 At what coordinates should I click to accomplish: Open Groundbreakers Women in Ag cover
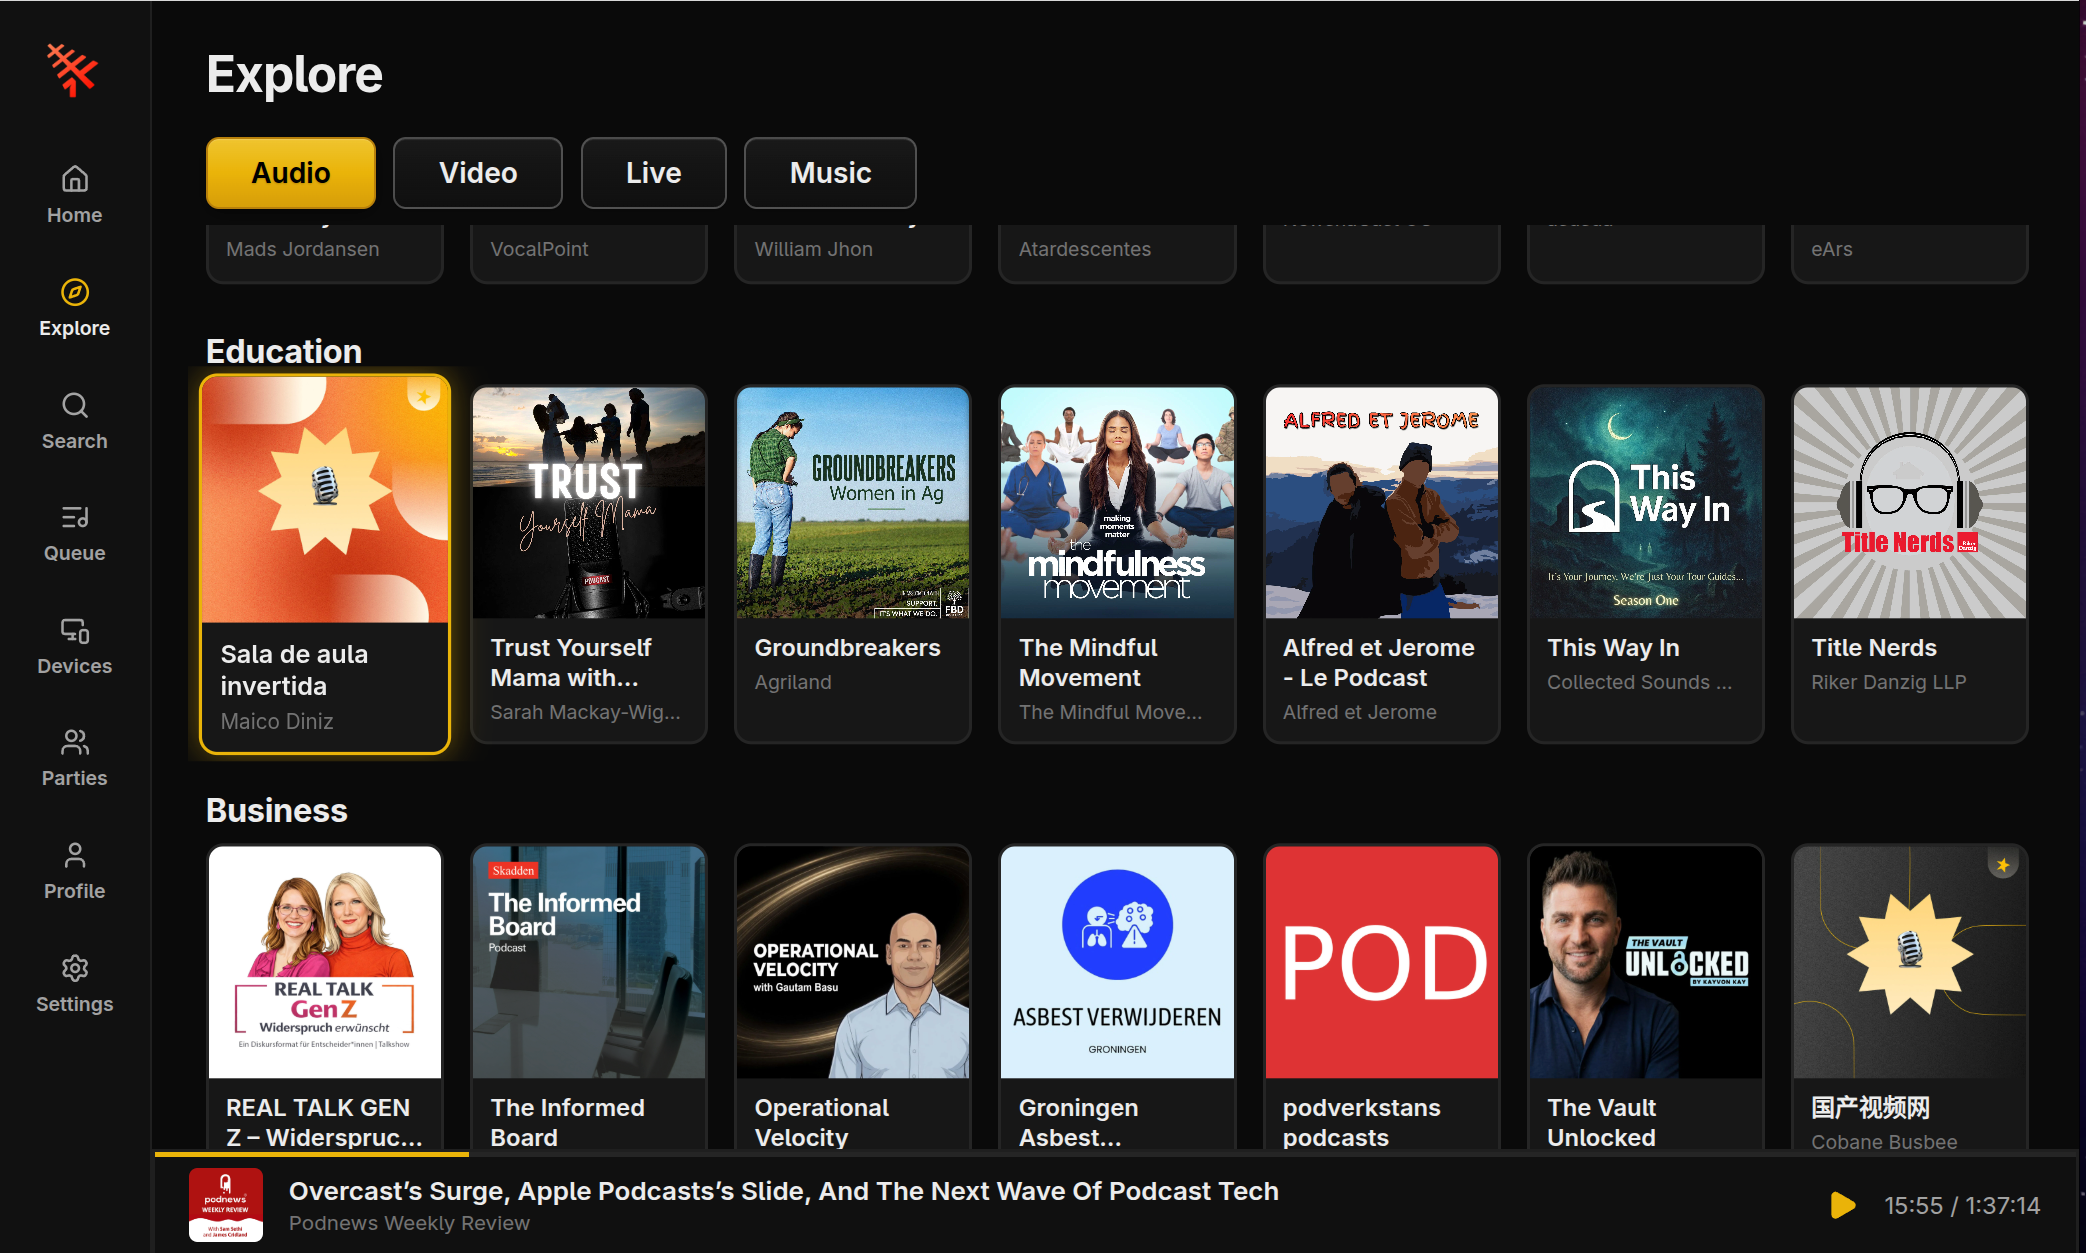coord(853,503)
